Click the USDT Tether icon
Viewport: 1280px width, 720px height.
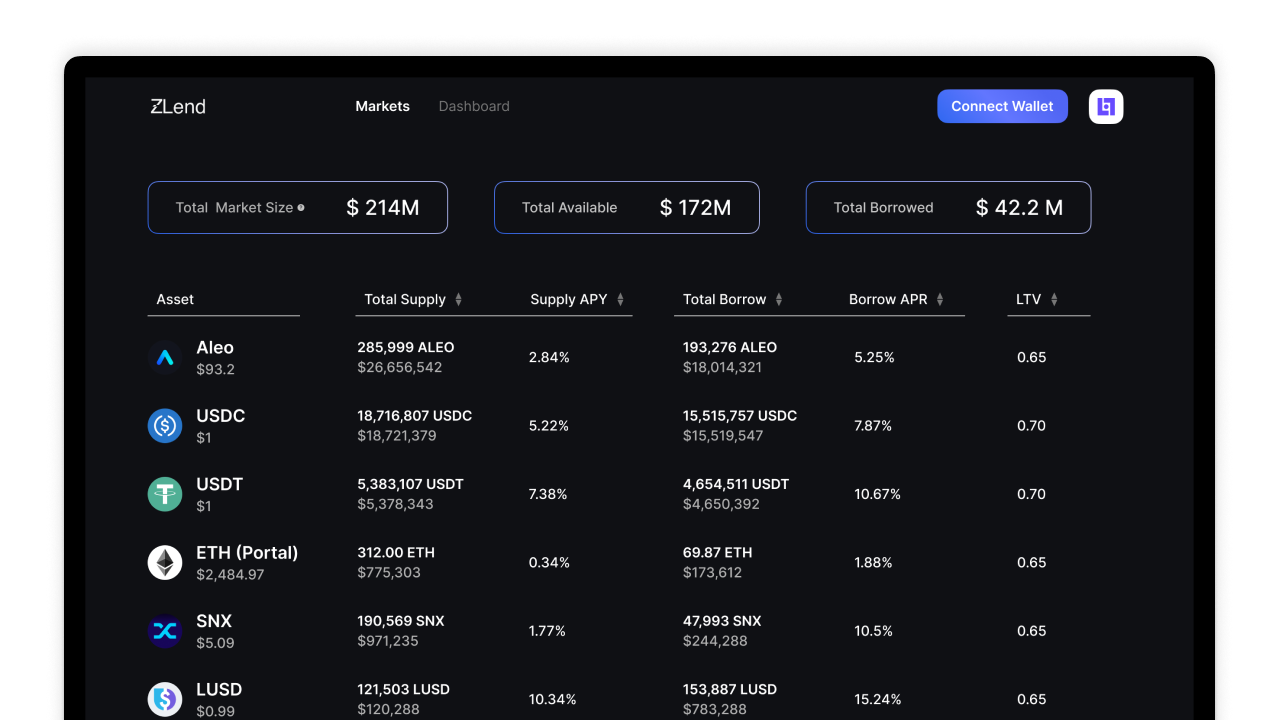pos(165,494)
